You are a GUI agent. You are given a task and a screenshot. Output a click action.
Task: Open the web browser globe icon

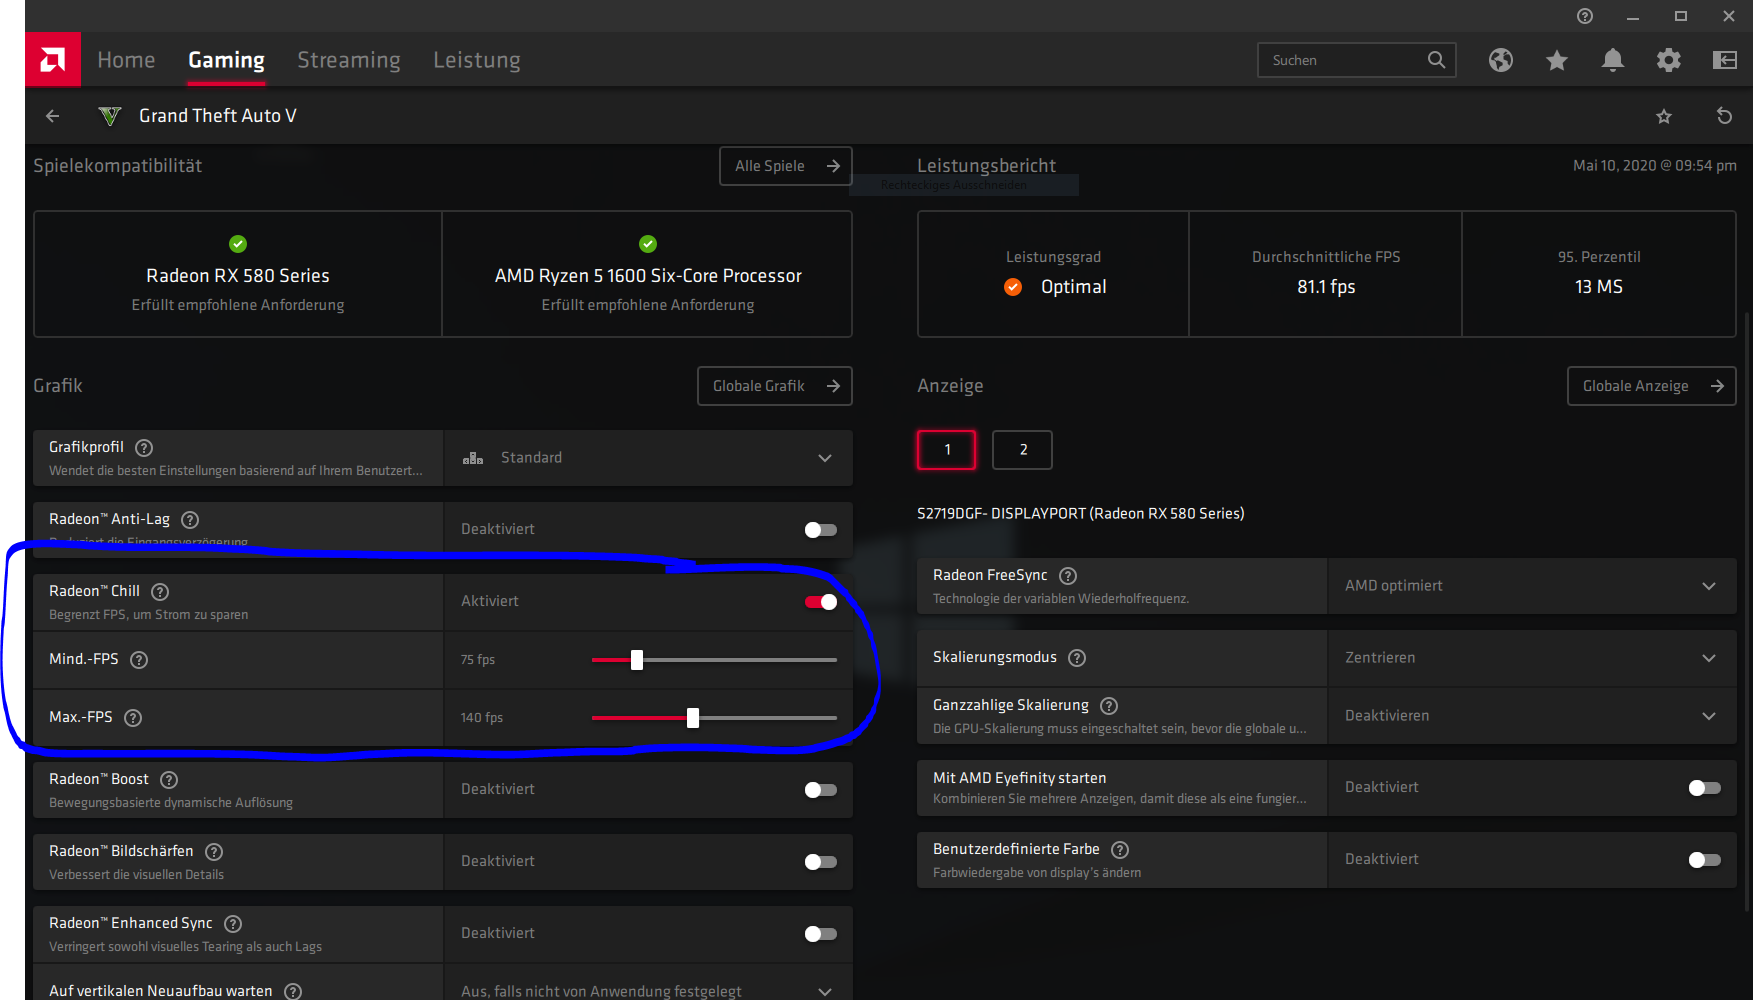click(1500, 60)
